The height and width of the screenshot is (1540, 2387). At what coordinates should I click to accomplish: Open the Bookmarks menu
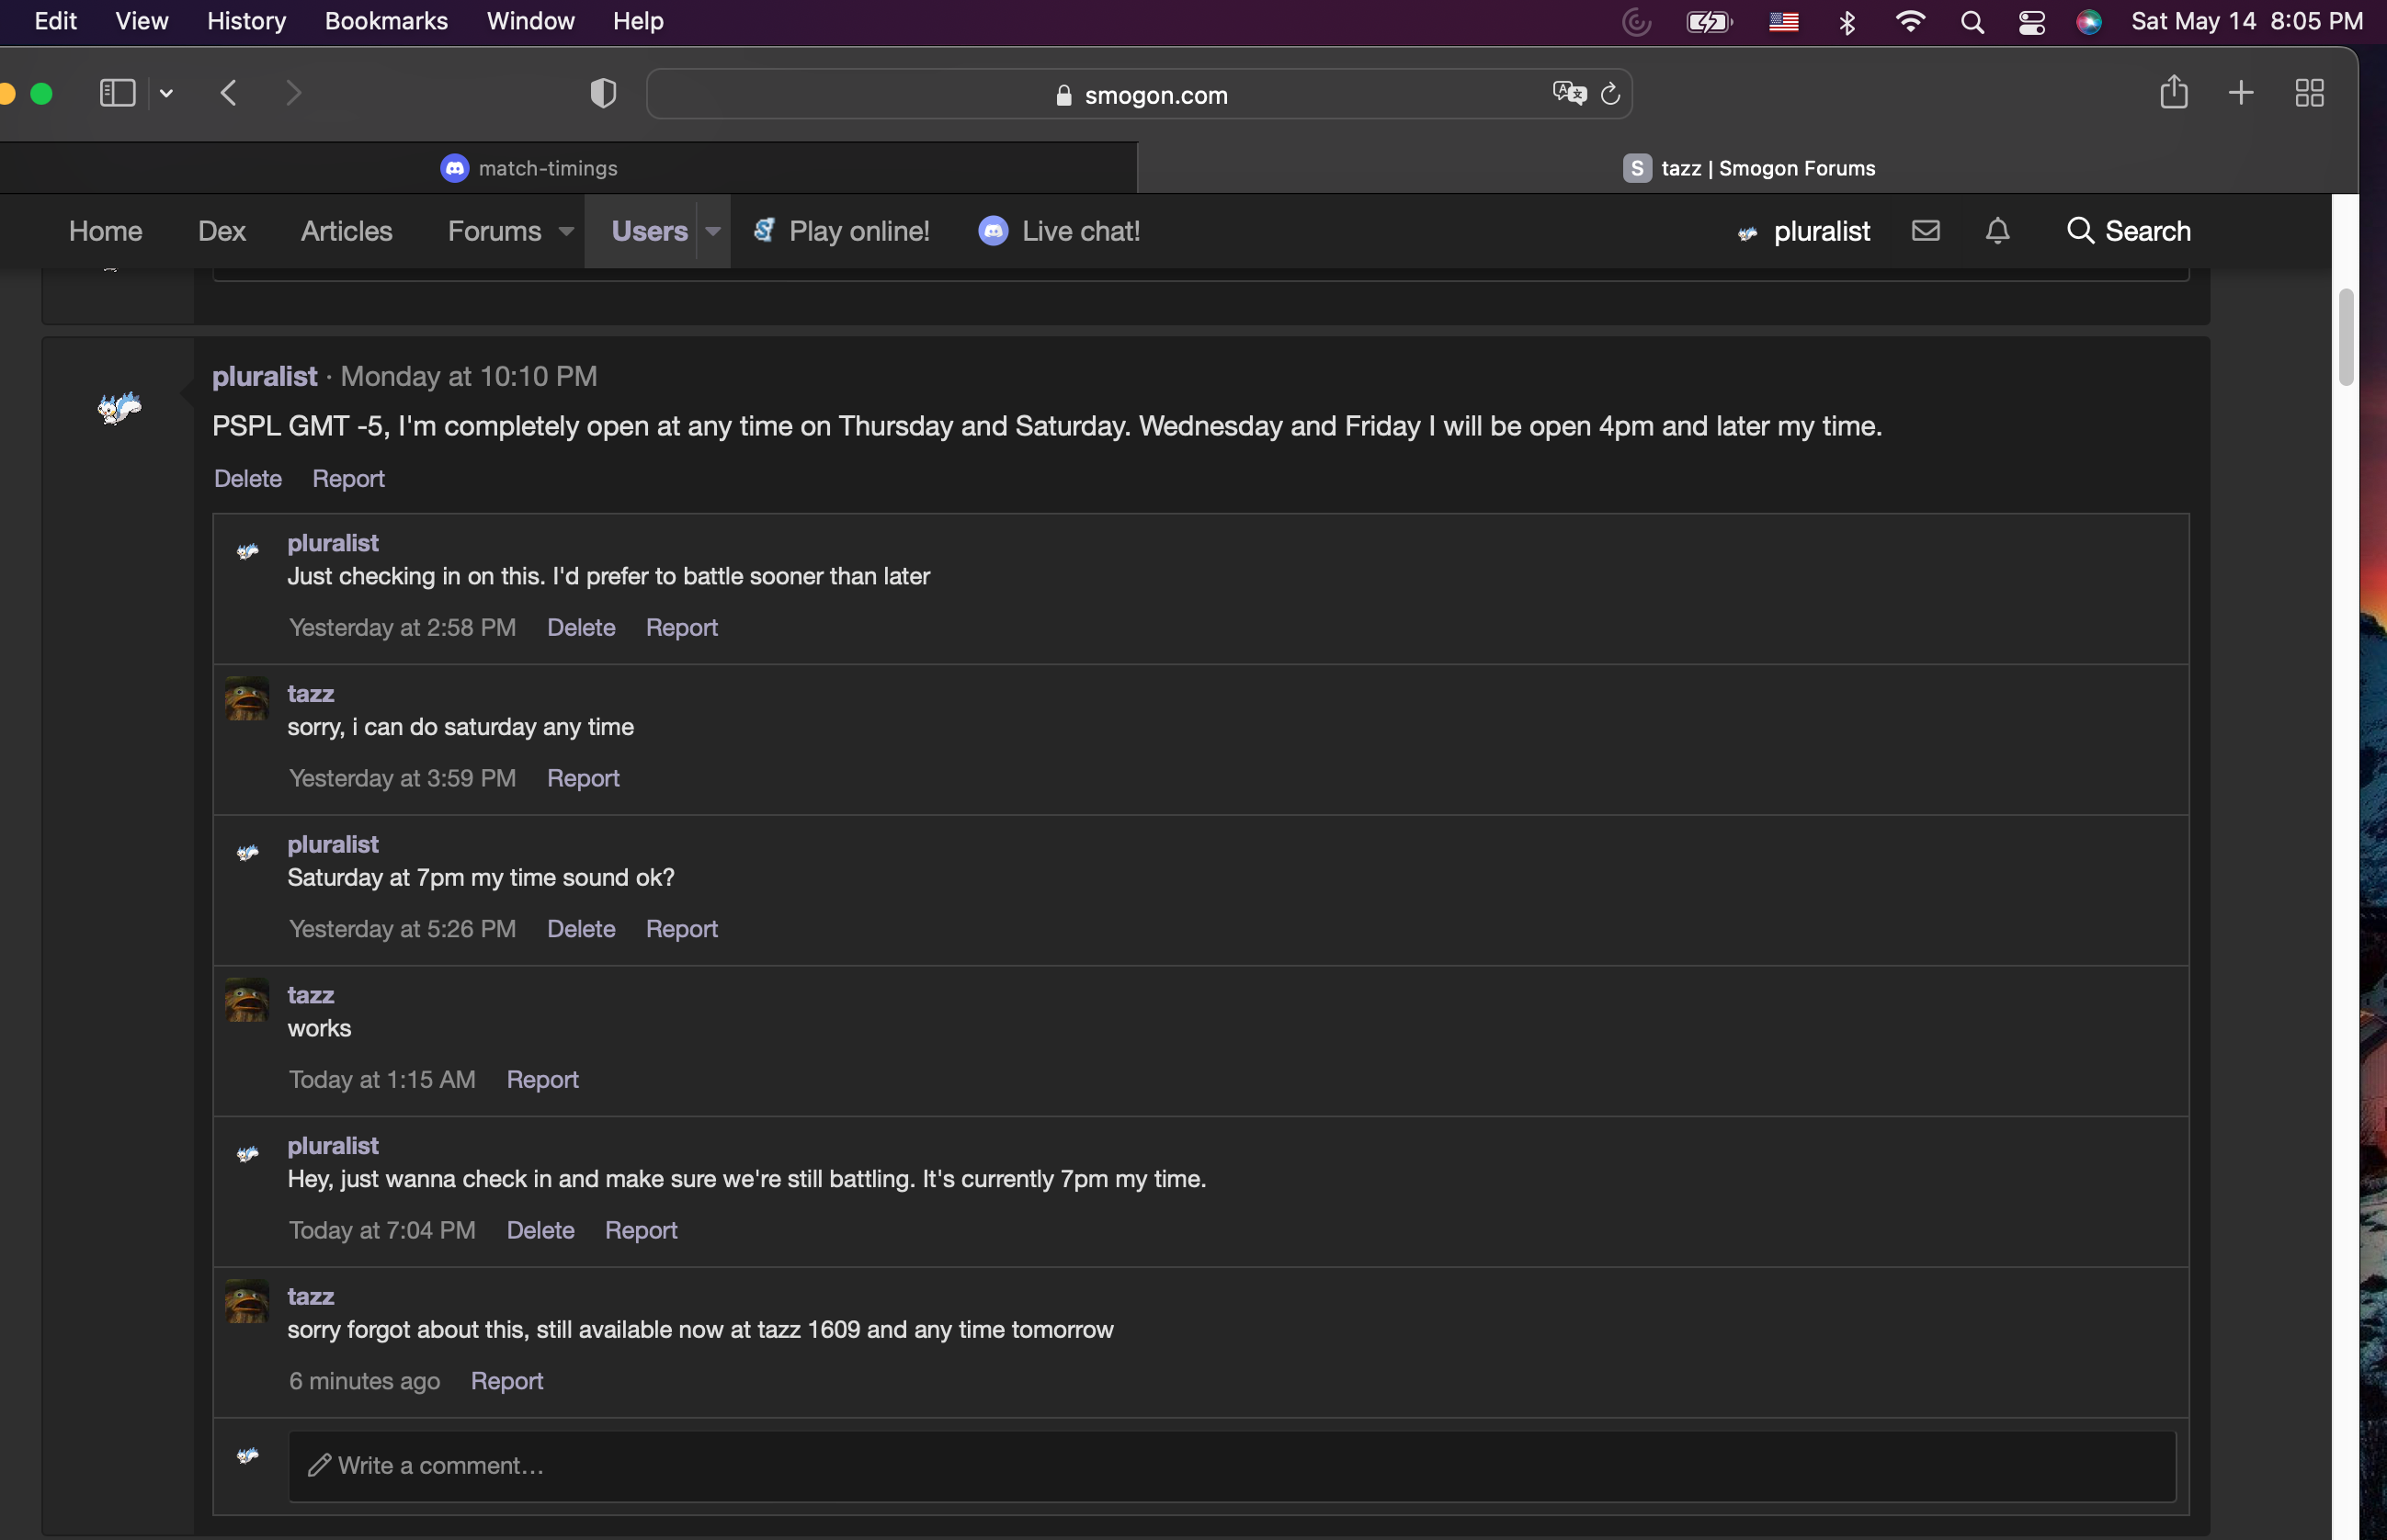coord(386,21)
